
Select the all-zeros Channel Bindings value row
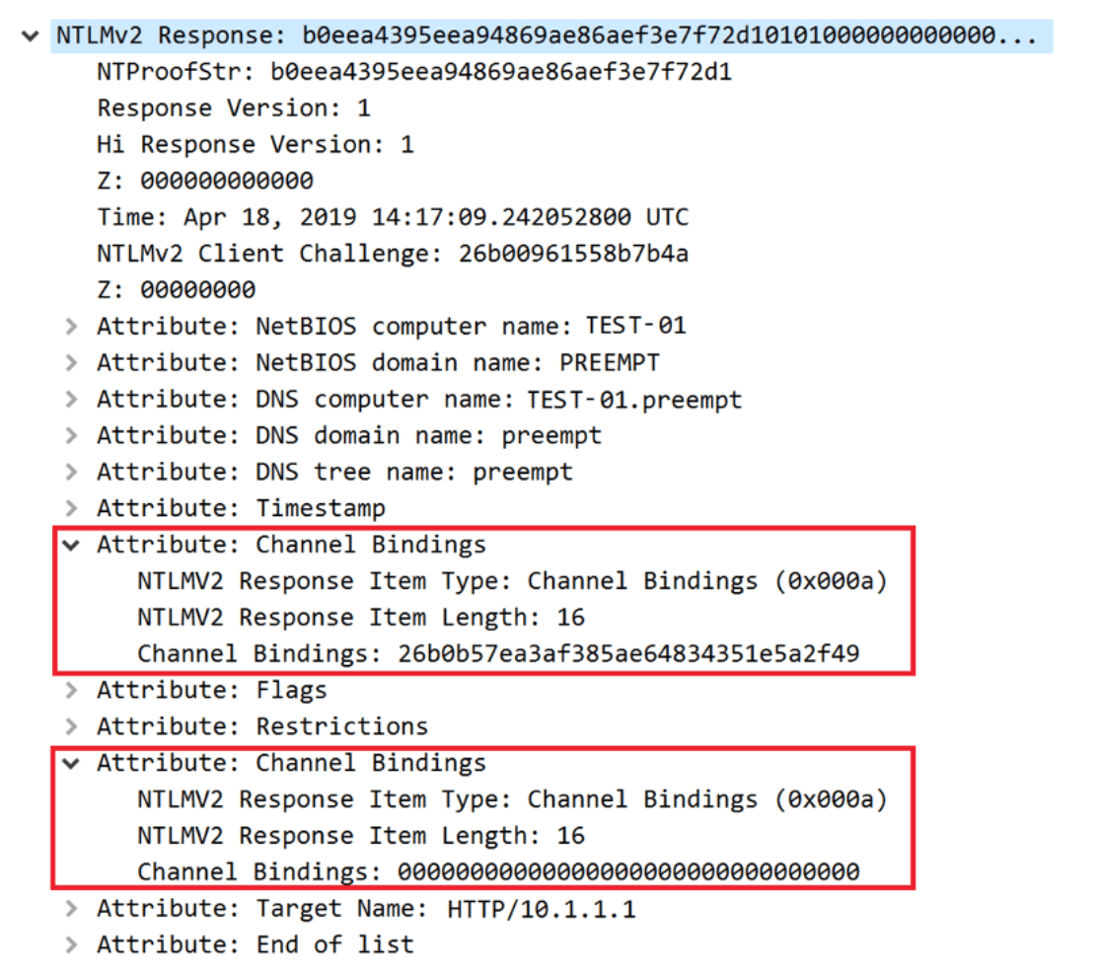tap(498, 872)
